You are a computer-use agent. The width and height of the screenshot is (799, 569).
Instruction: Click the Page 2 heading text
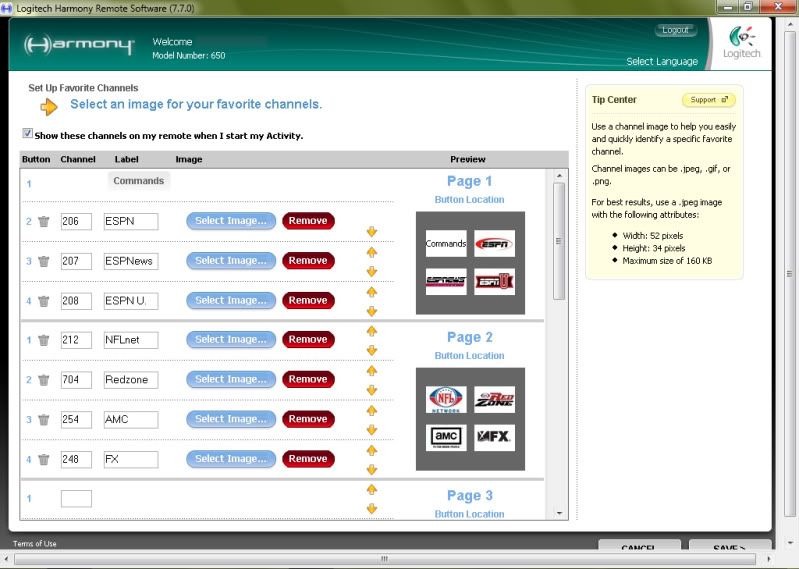[470, 337]
